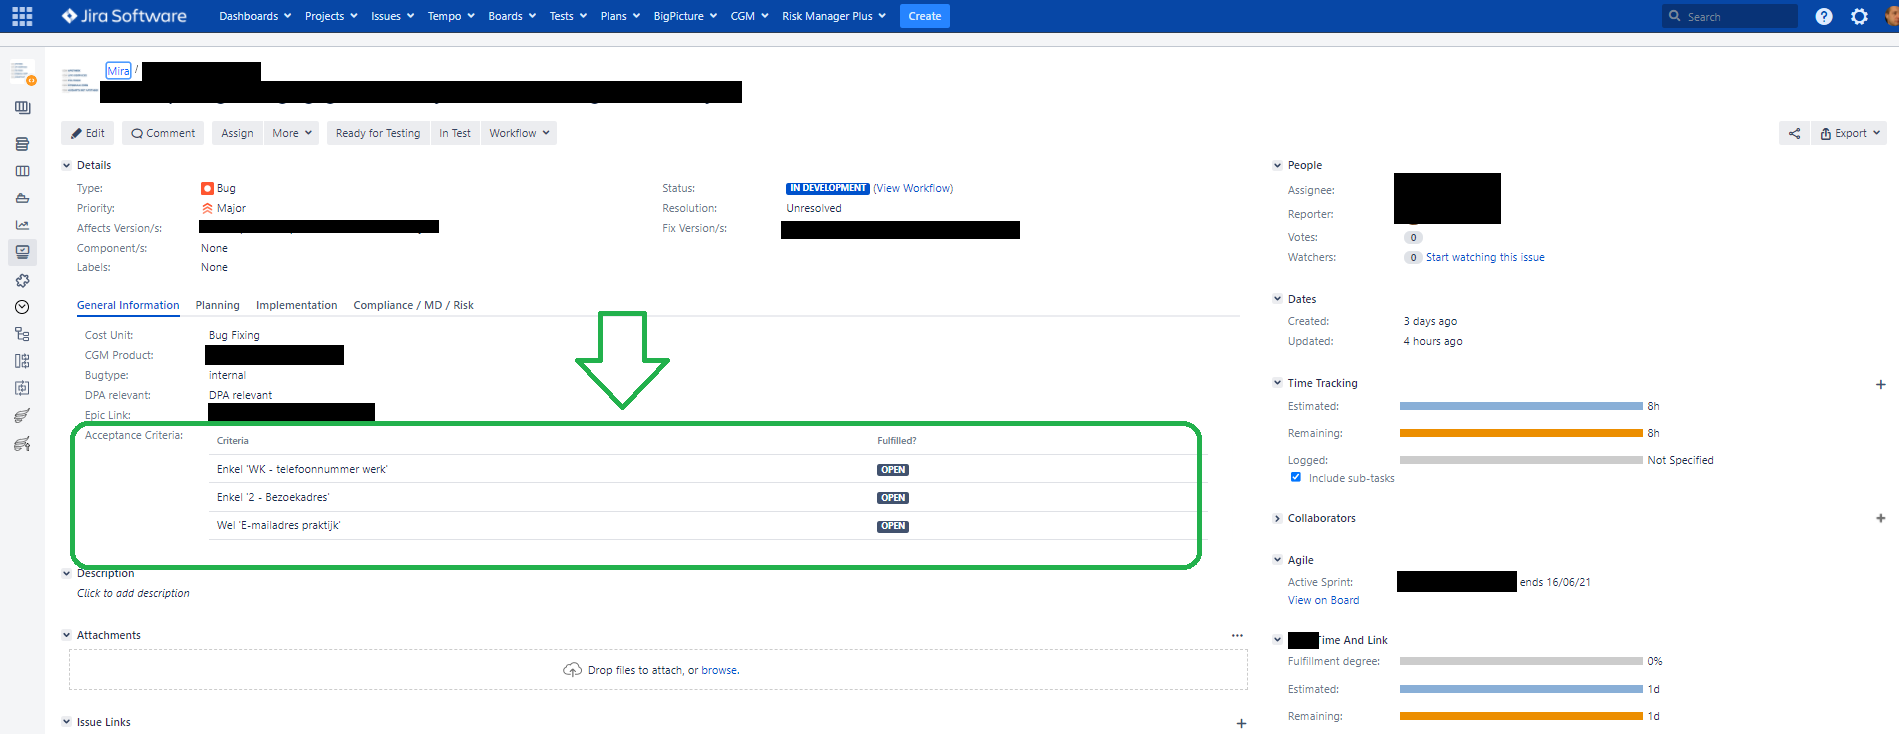Image resolution: width=1899 pixels, height=734 pixels.
Task: Open the Active sprints columns icon
Action: pyautogui.click(x=22, y=171)
